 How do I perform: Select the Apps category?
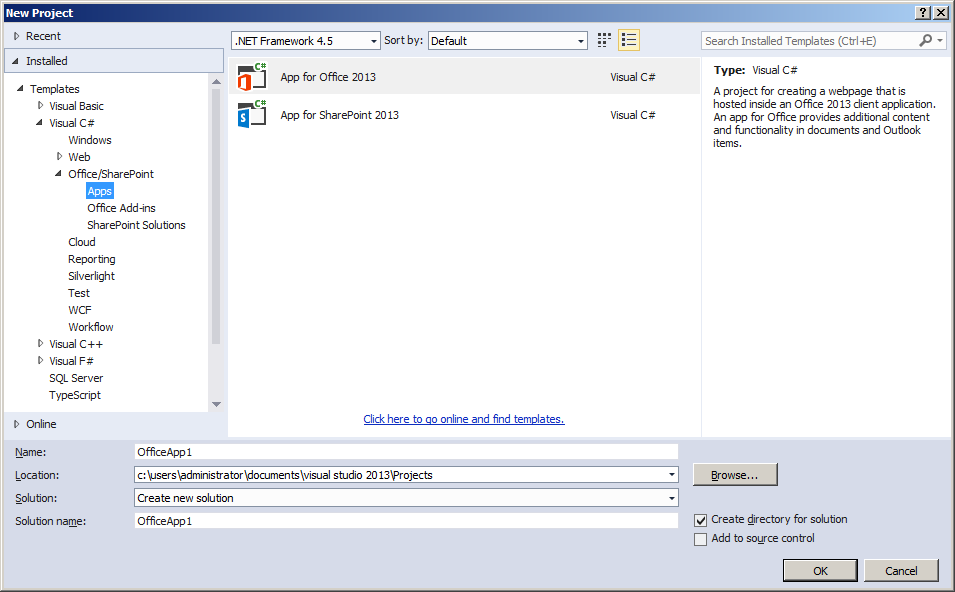click(100, 191)
